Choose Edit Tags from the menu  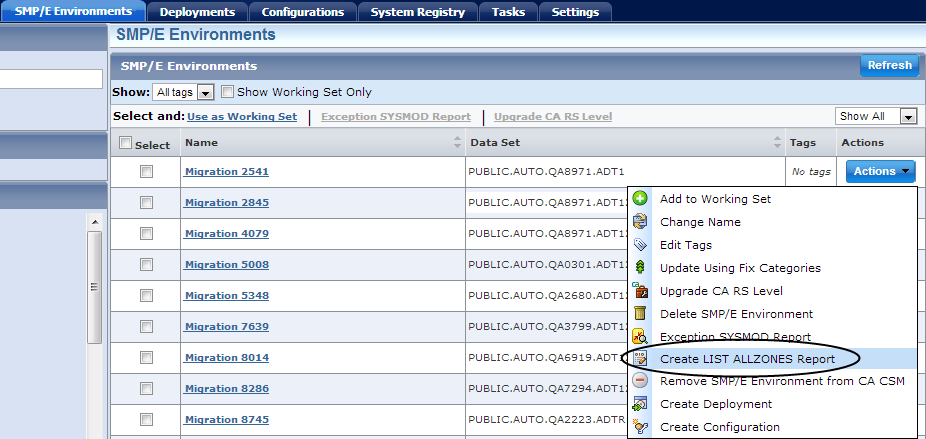[686, 245]
